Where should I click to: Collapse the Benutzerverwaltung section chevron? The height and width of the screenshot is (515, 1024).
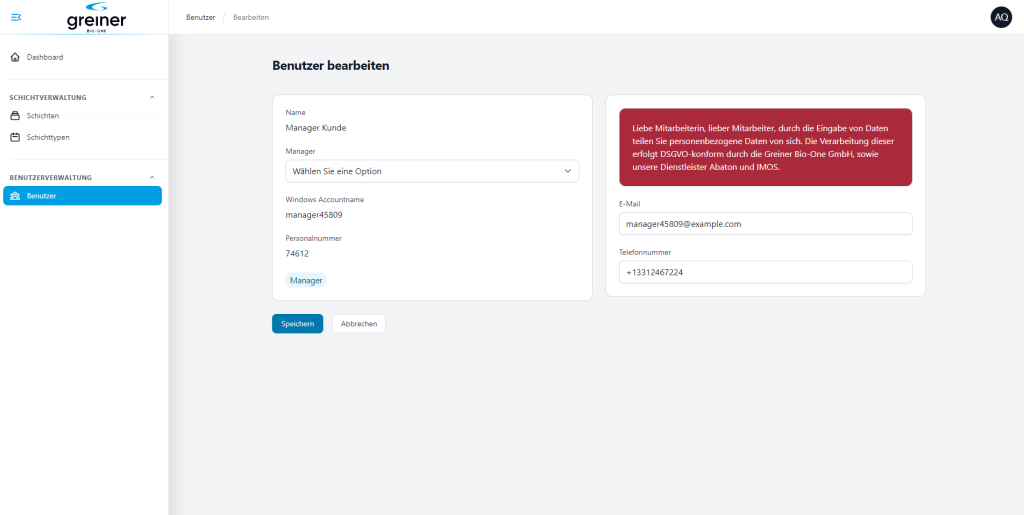(152, 177)
